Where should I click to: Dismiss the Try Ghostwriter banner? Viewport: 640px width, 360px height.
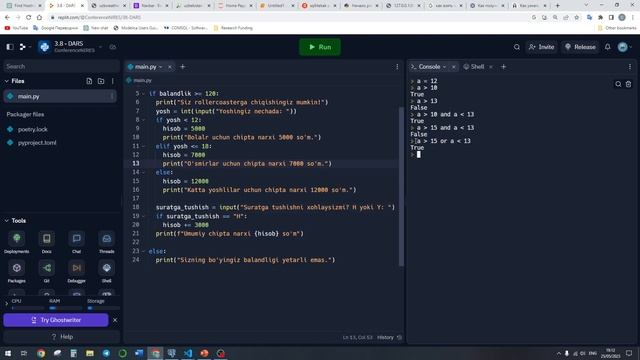pyautogui.click(x=115, y=320)
